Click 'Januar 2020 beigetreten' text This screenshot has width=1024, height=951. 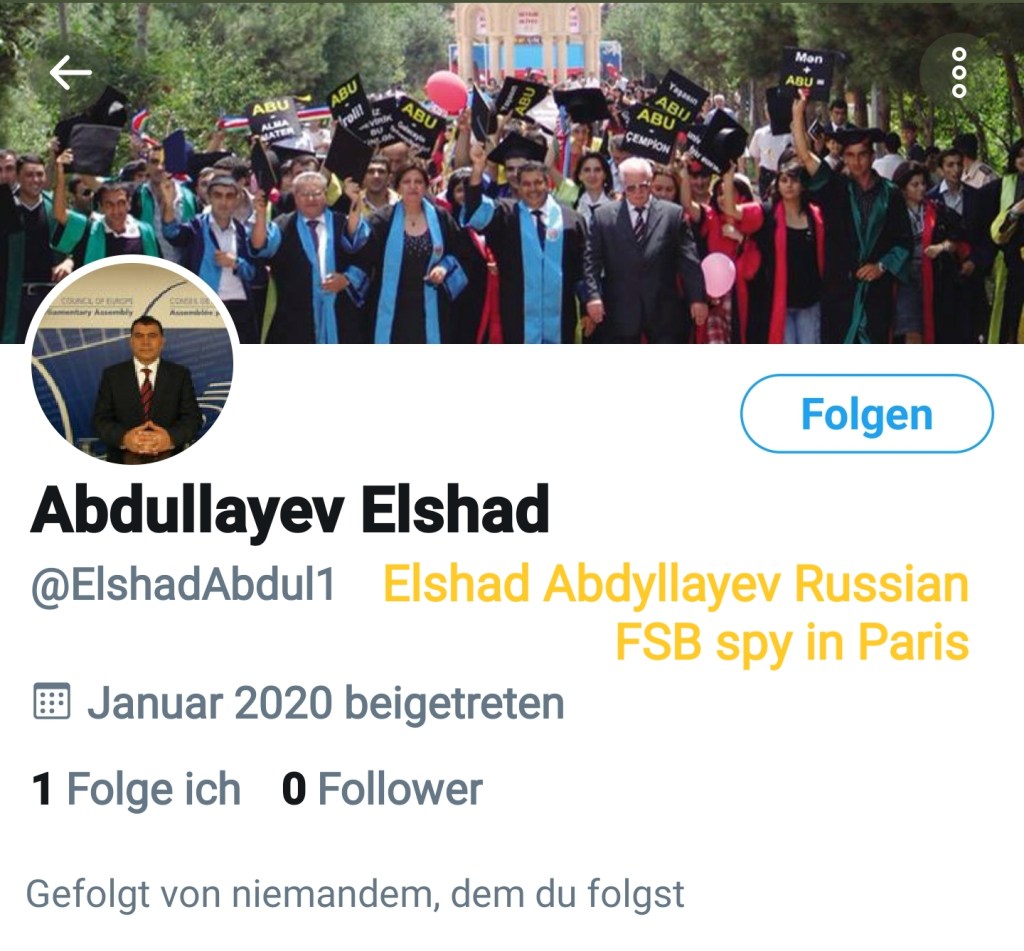pyautogui.click(x=326, y=703)
